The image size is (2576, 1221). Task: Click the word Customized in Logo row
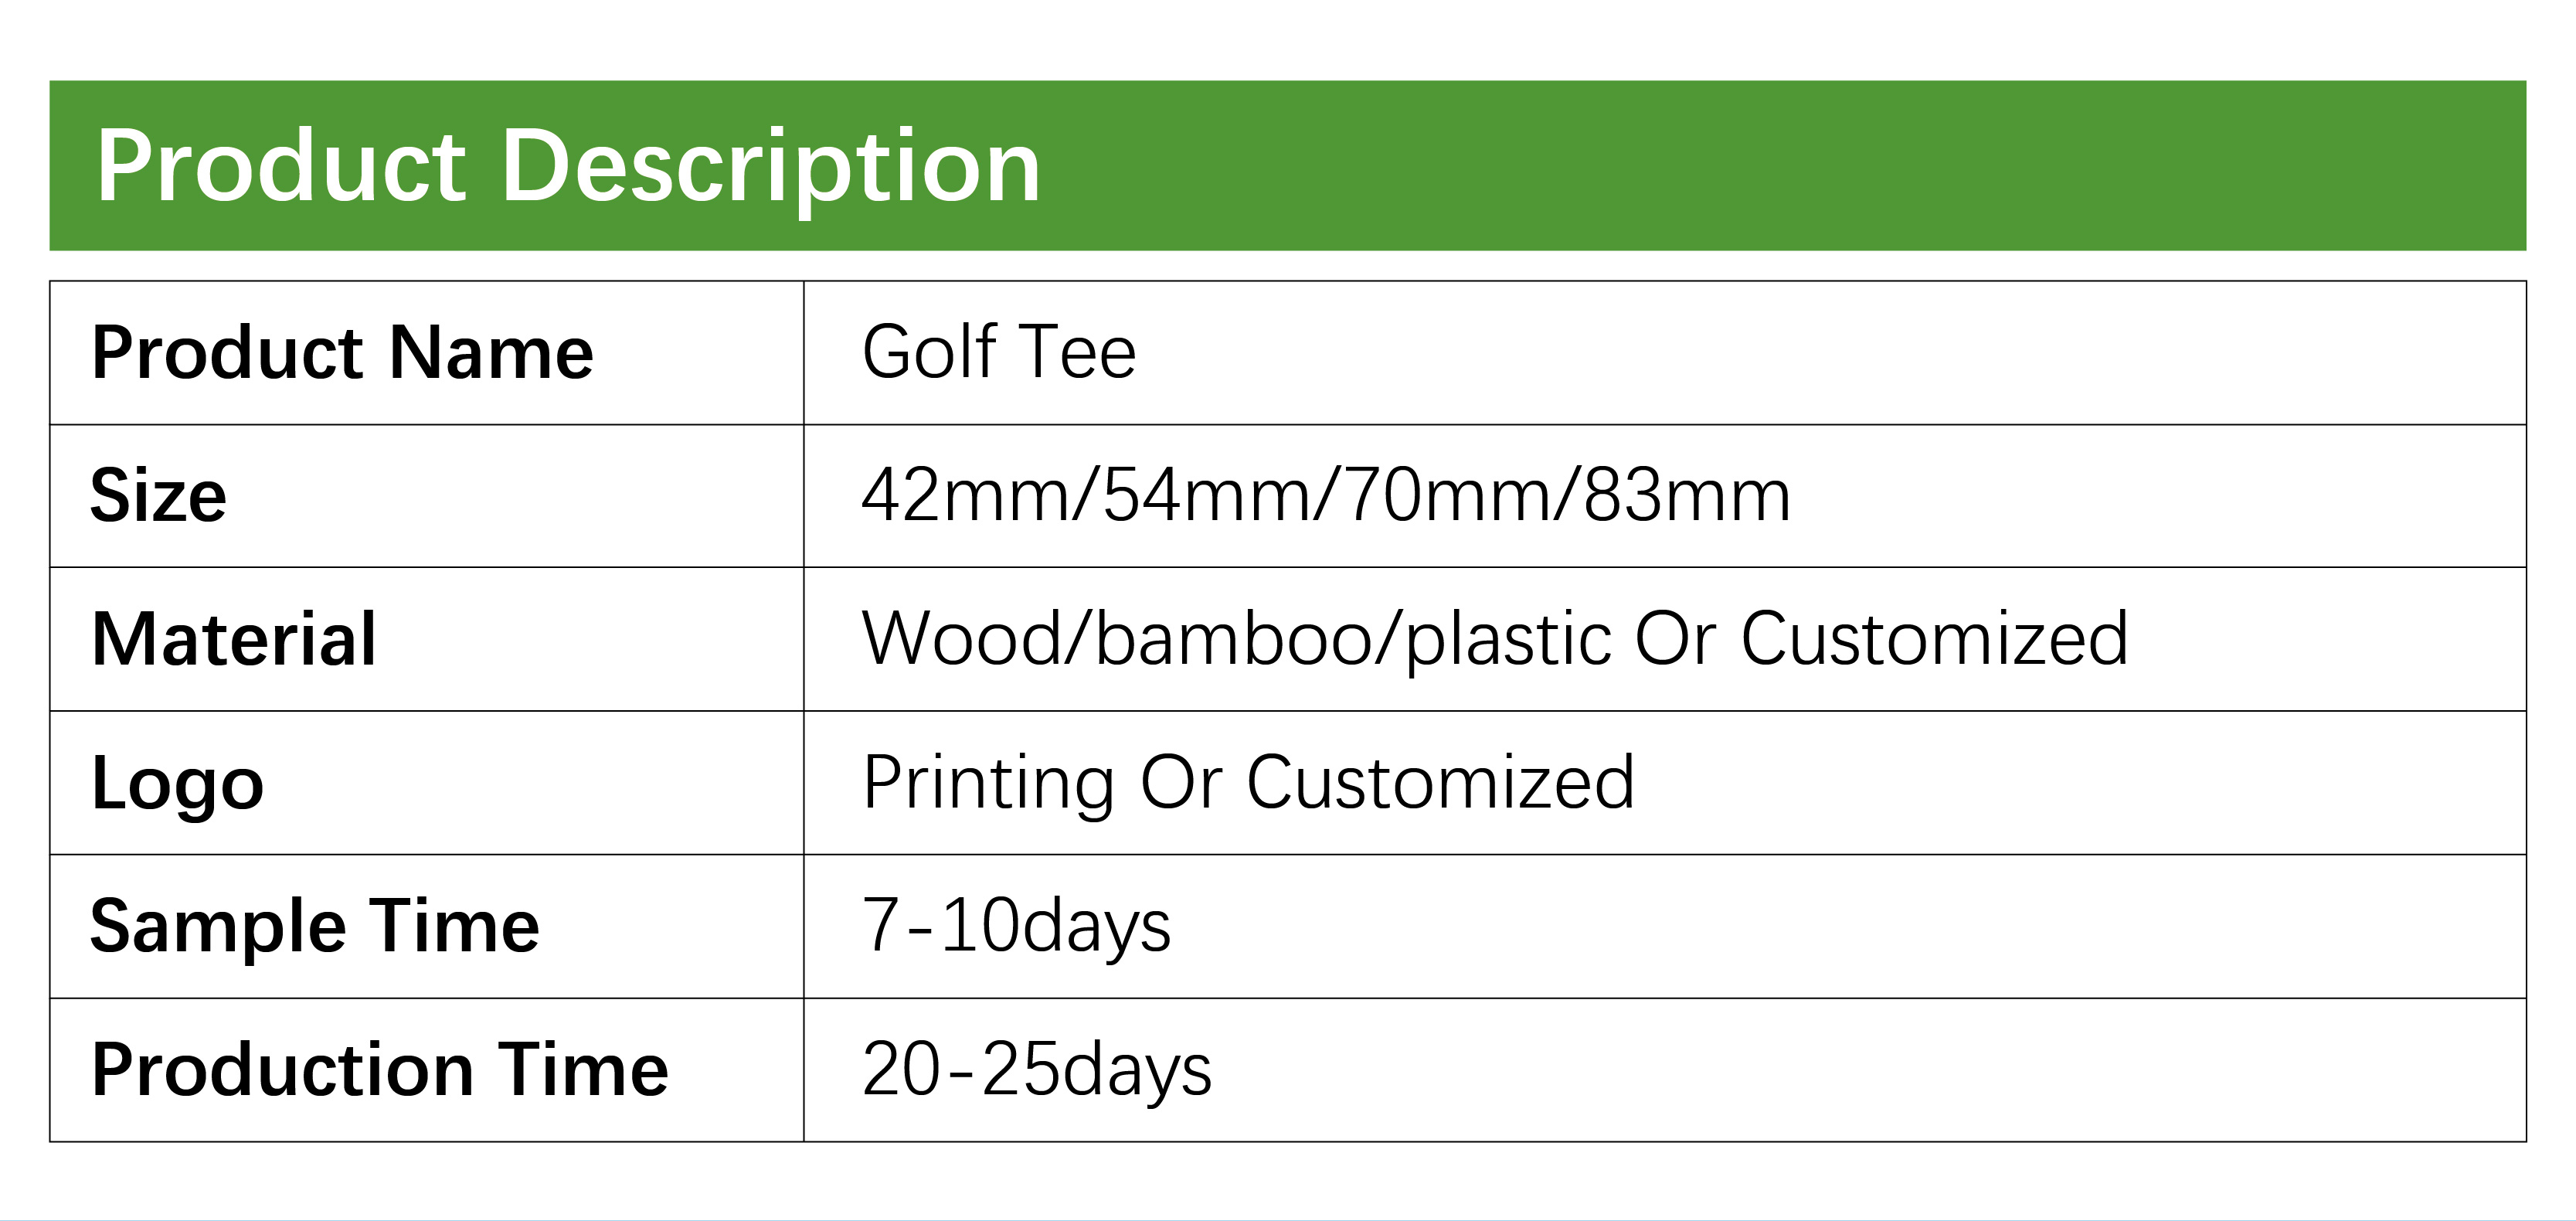point(1441,782)
